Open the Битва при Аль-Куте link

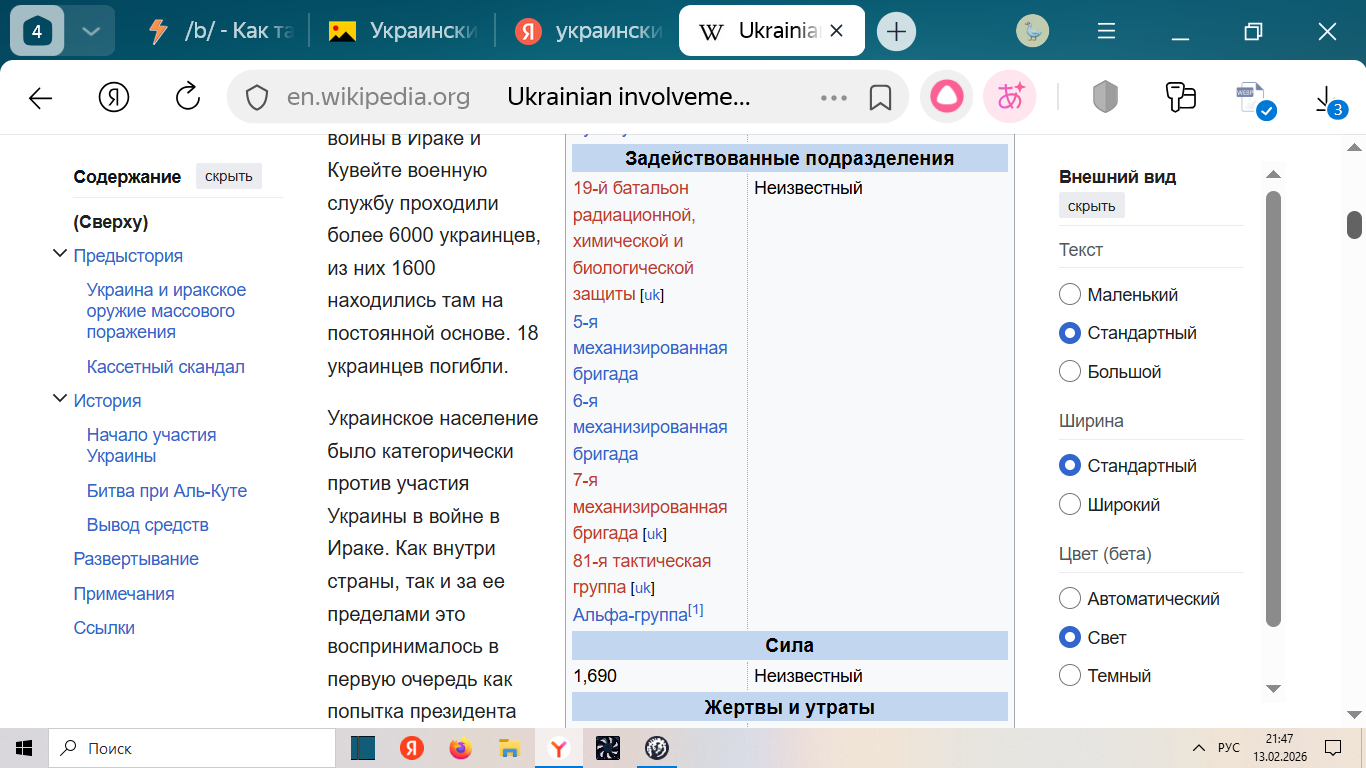pos(166,491)
